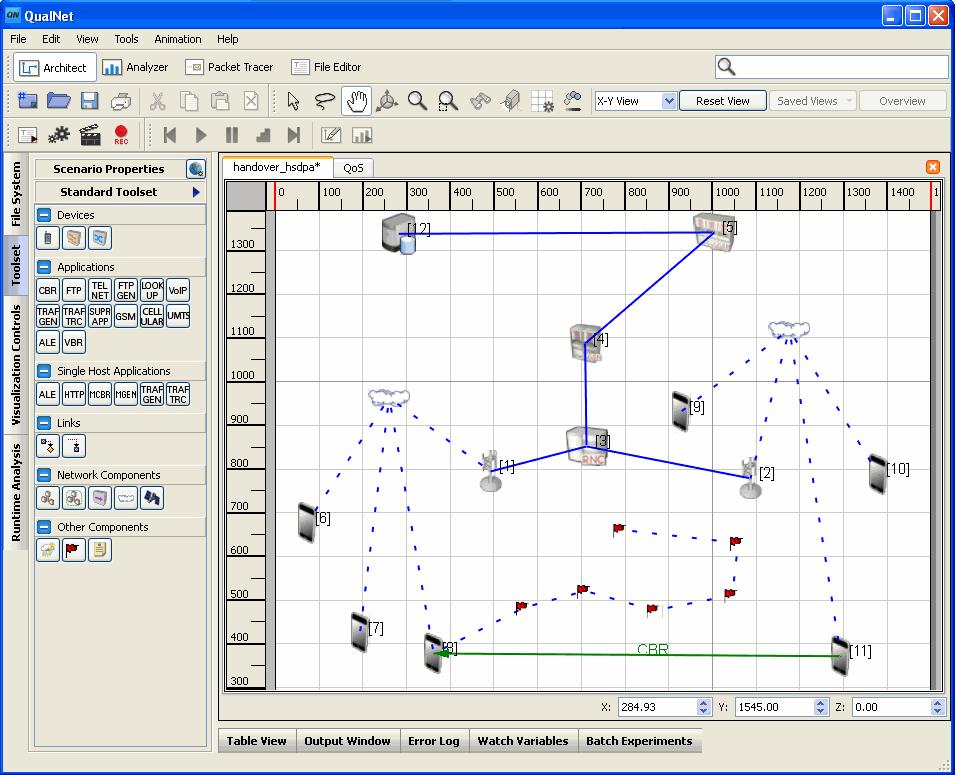Select the VBR application tool
Viewport: 956px width, 775px height.
(x=74, y=342)
